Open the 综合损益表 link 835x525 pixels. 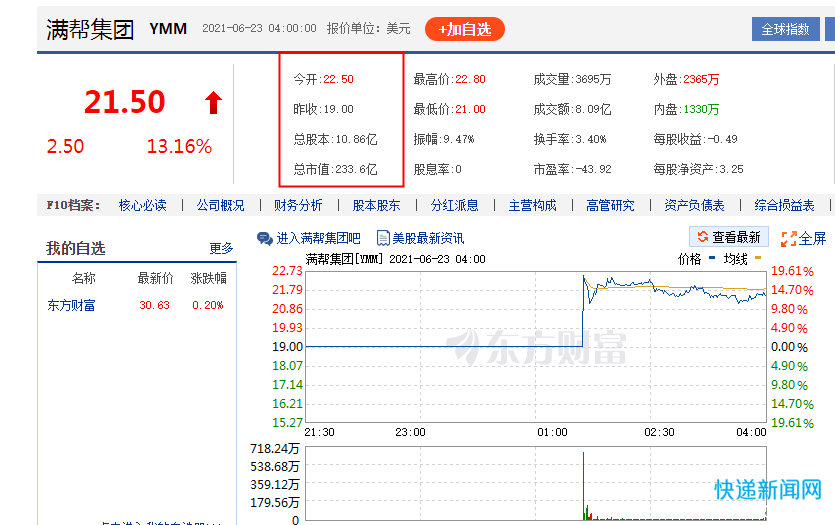tap(784, 206)
